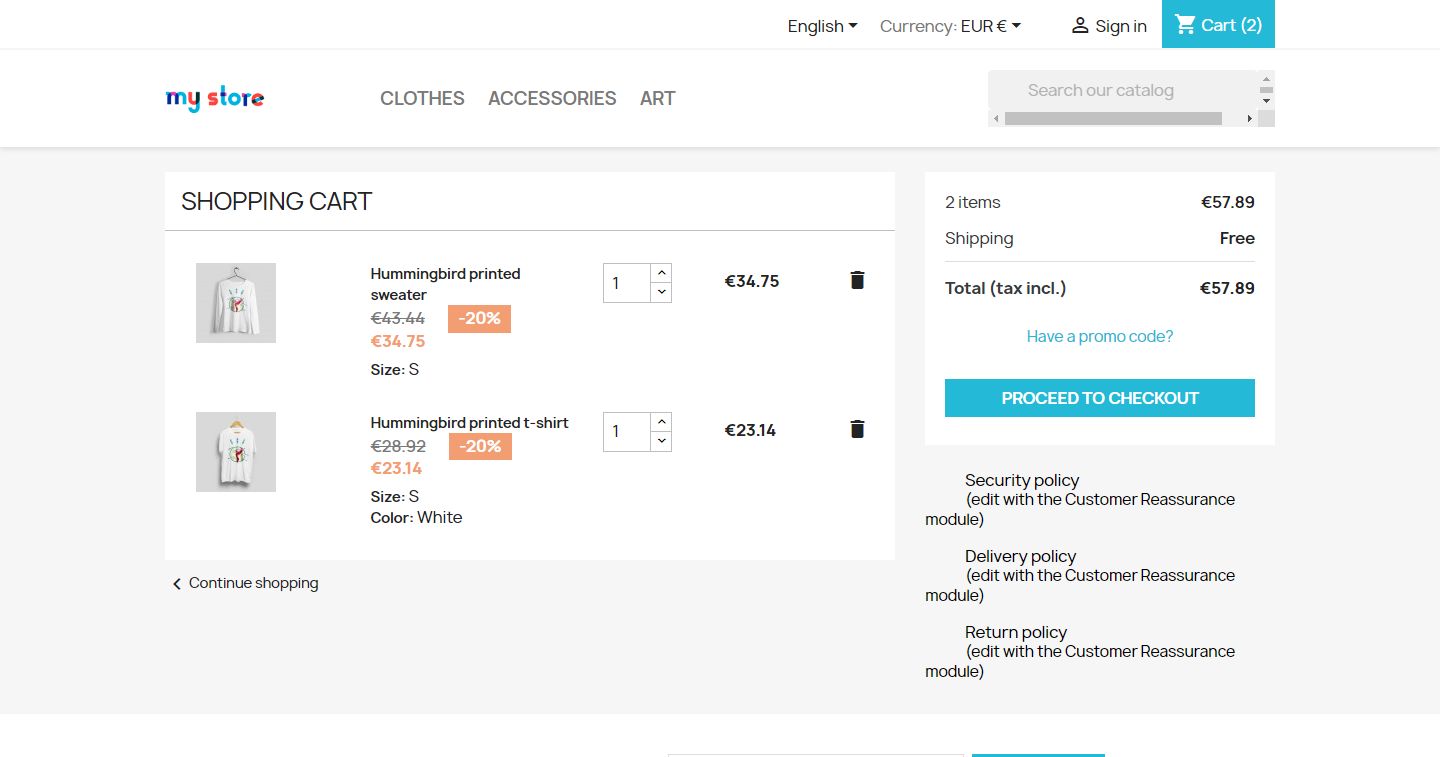Decrease sweater quantity with down arrow

(x=662, y=292)
